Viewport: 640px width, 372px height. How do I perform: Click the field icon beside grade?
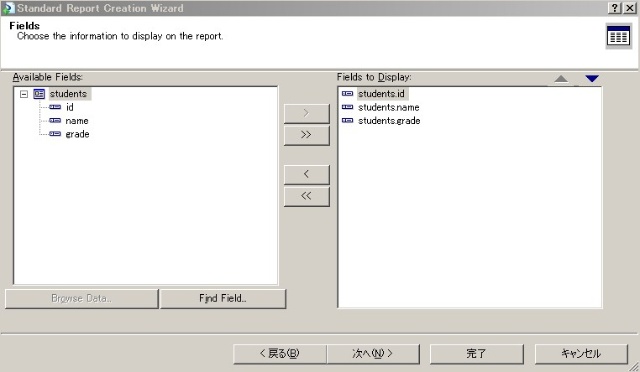coord(55,134)
